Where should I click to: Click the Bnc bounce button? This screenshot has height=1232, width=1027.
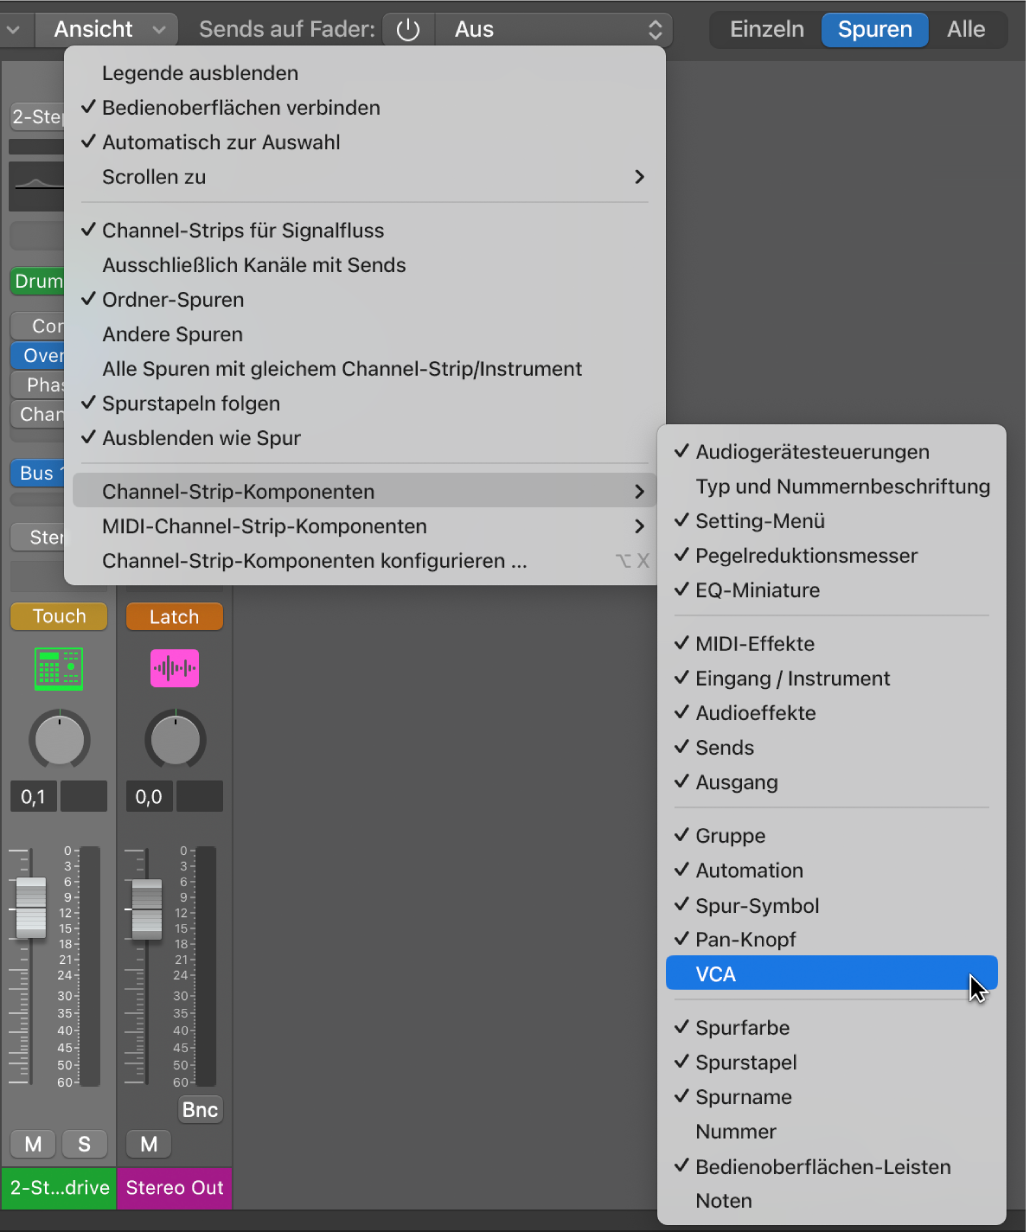(200, 1110)
